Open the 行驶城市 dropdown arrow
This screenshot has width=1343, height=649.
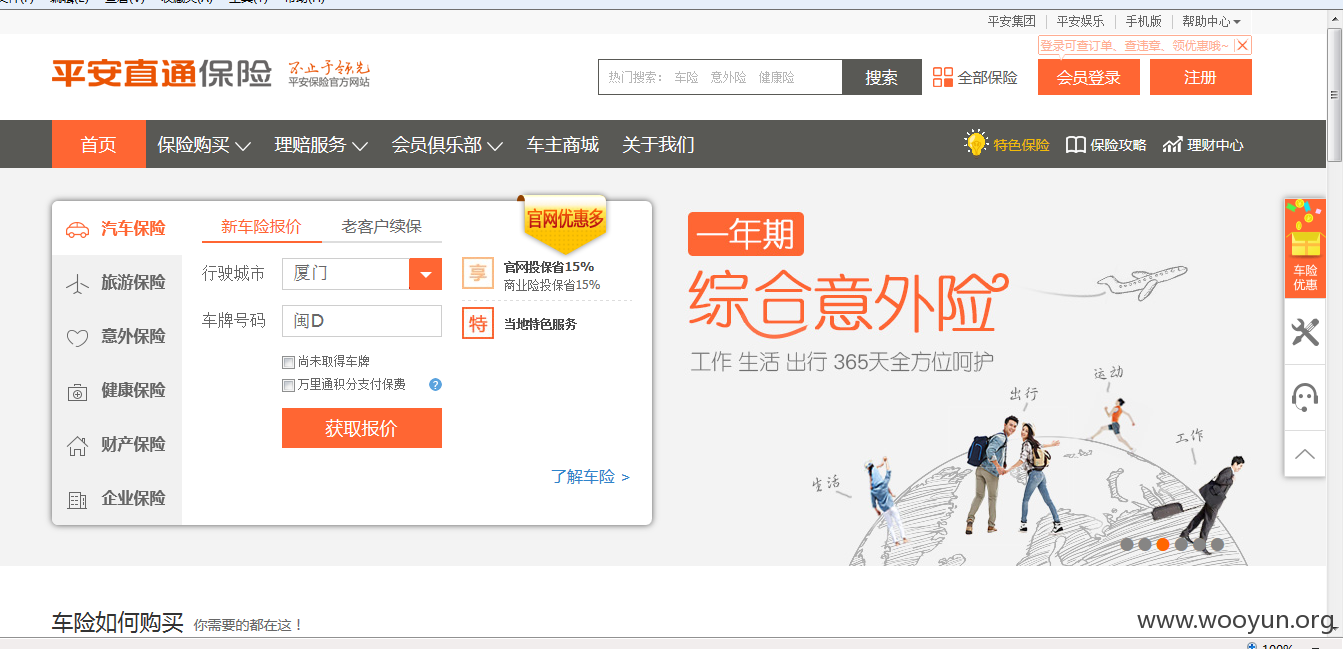point(426,274)
